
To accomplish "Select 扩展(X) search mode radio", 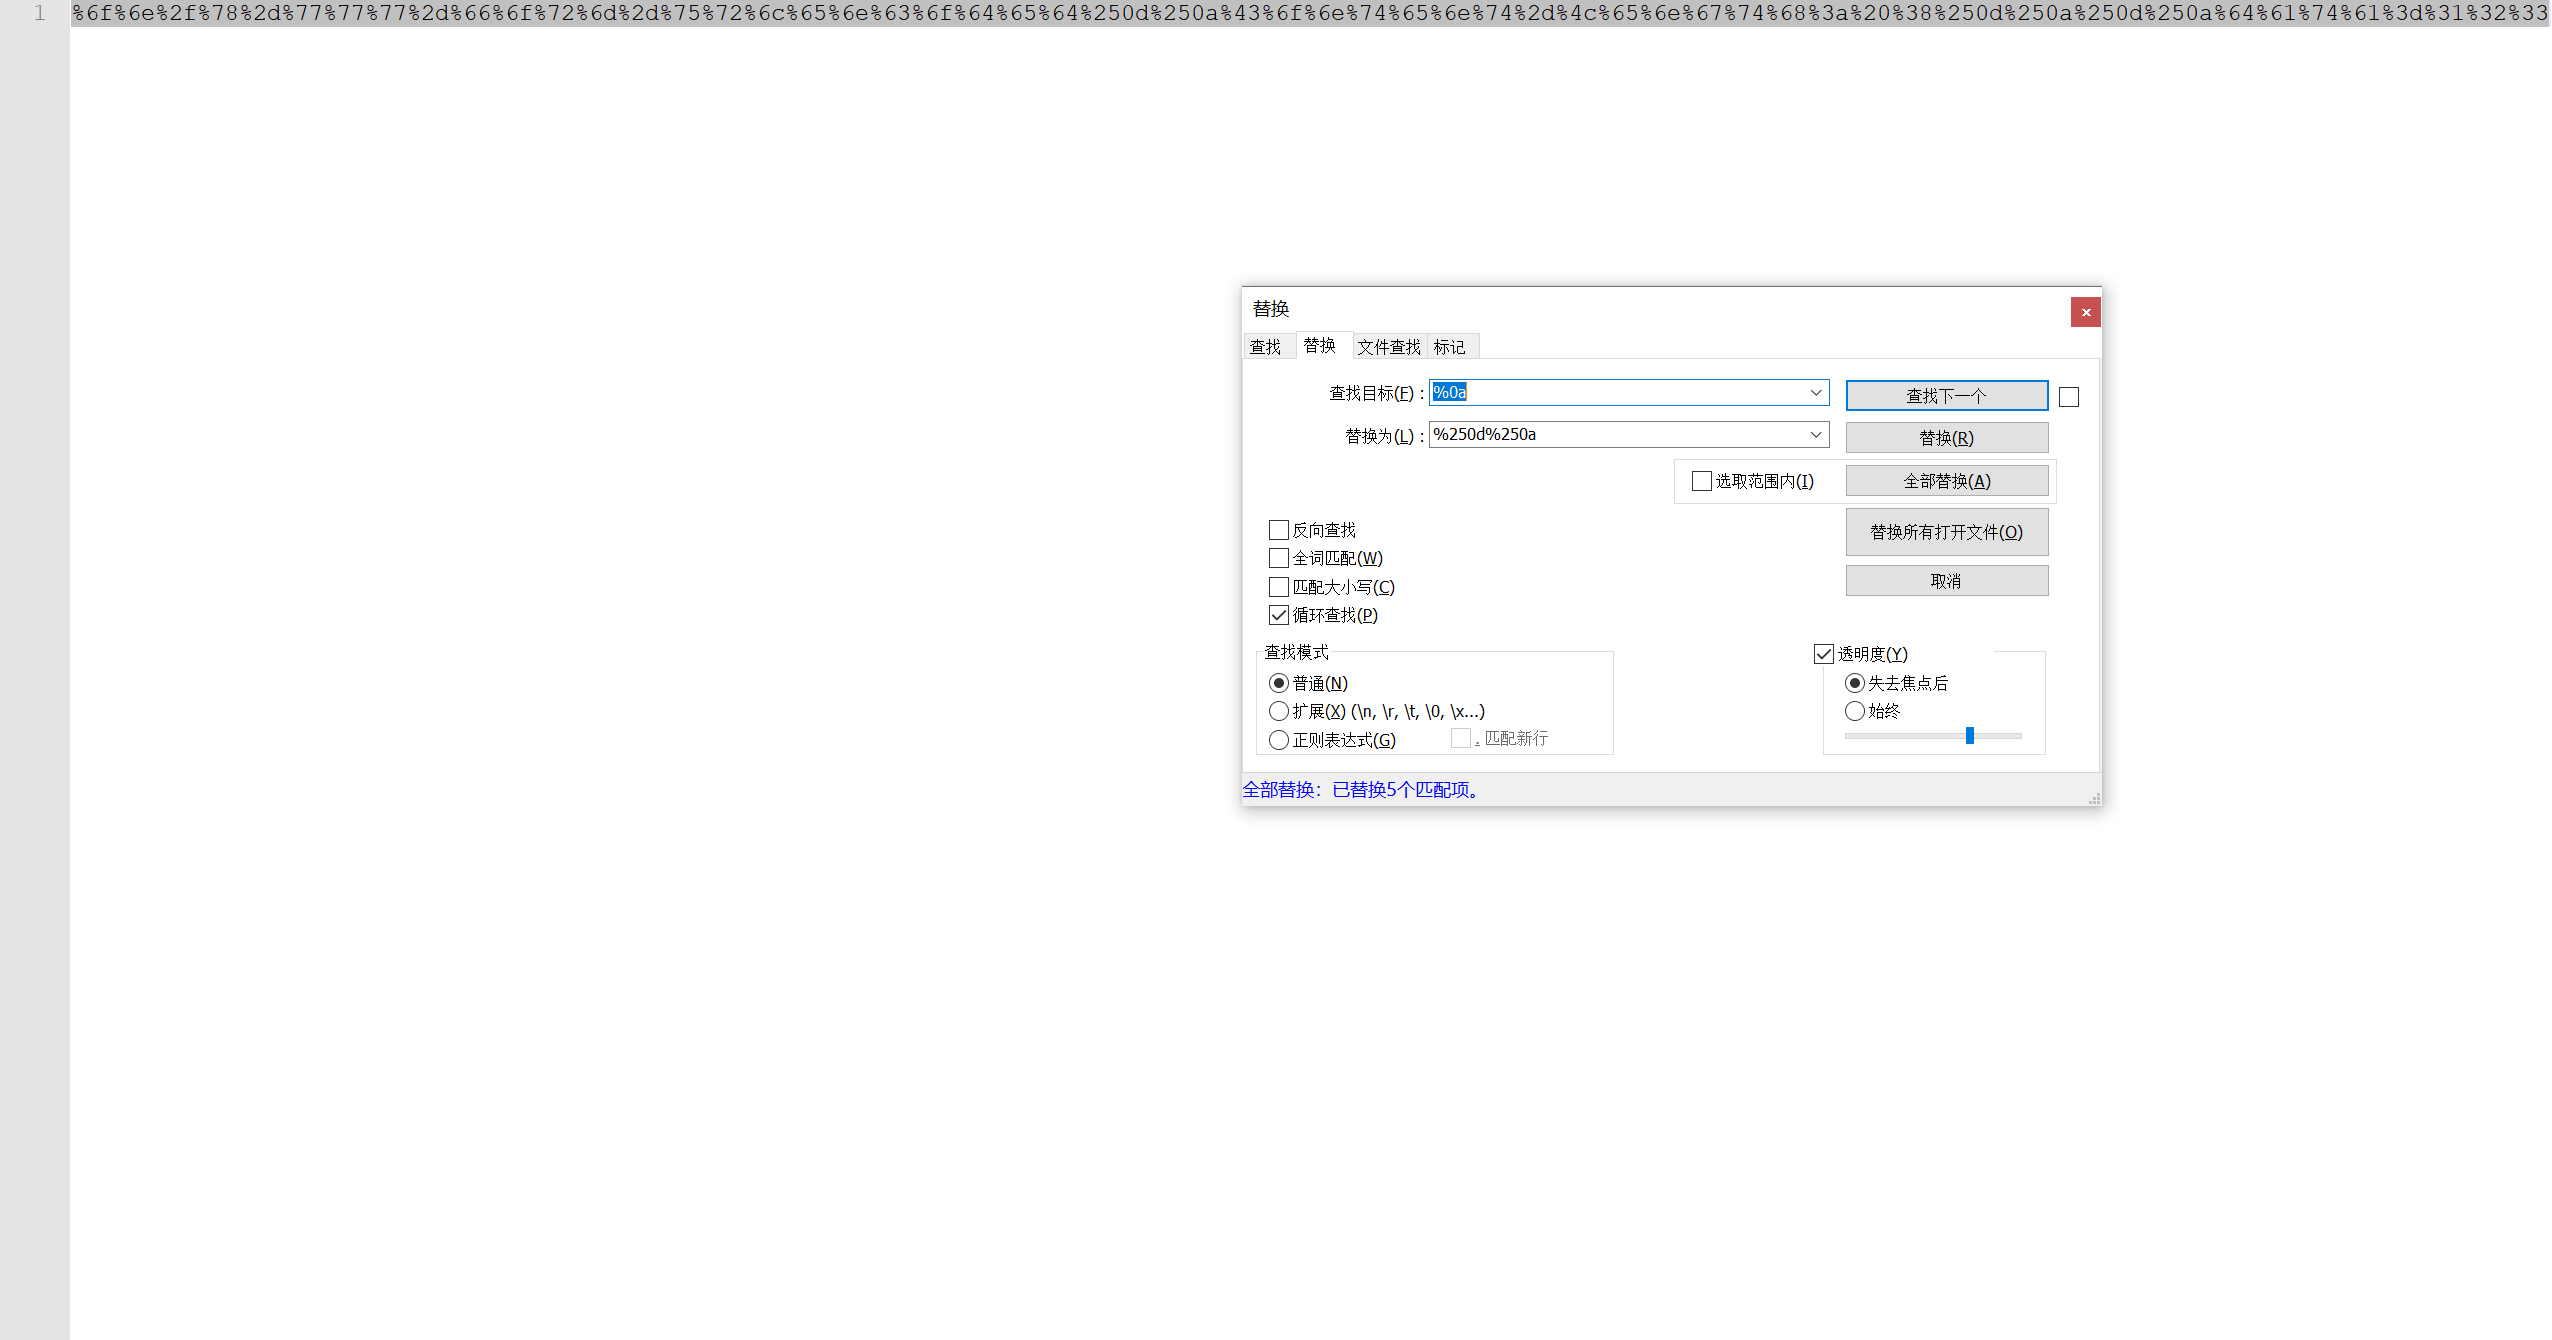I will (1279, 711).
